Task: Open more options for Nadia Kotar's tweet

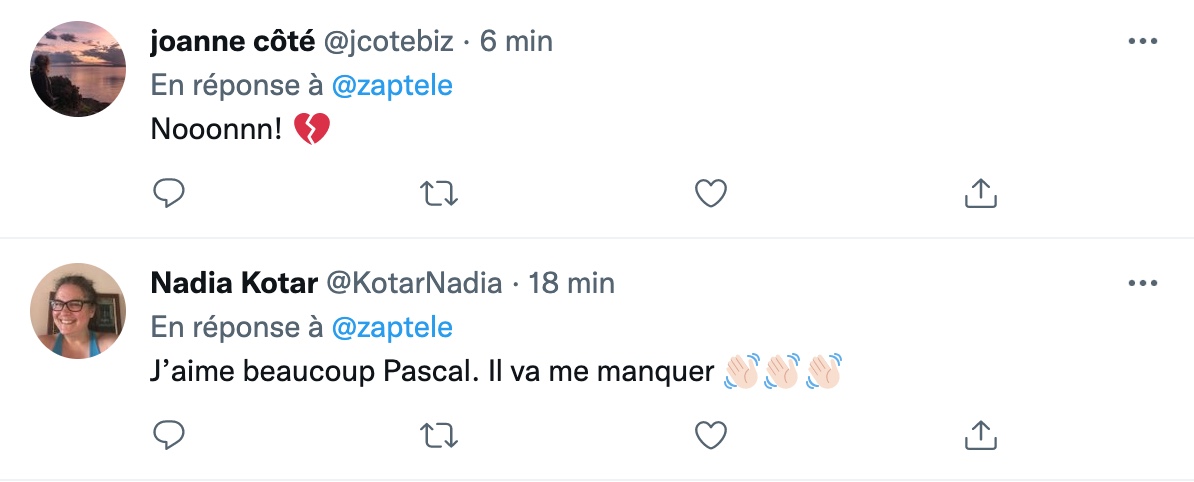Action: [x=1142, y=283]
